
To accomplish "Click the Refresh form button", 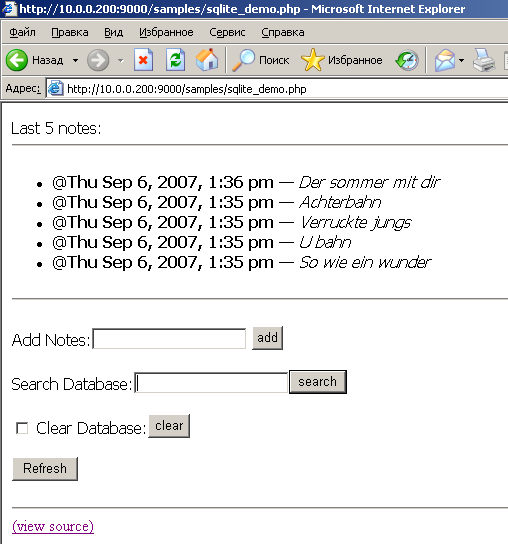I will 45,469.
